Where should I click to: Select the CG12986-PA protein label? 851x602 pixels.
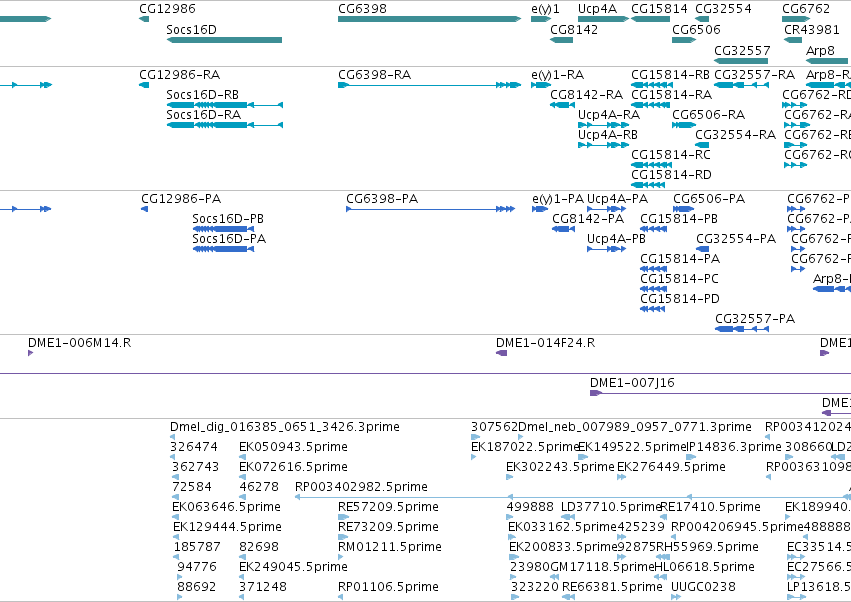181,199
